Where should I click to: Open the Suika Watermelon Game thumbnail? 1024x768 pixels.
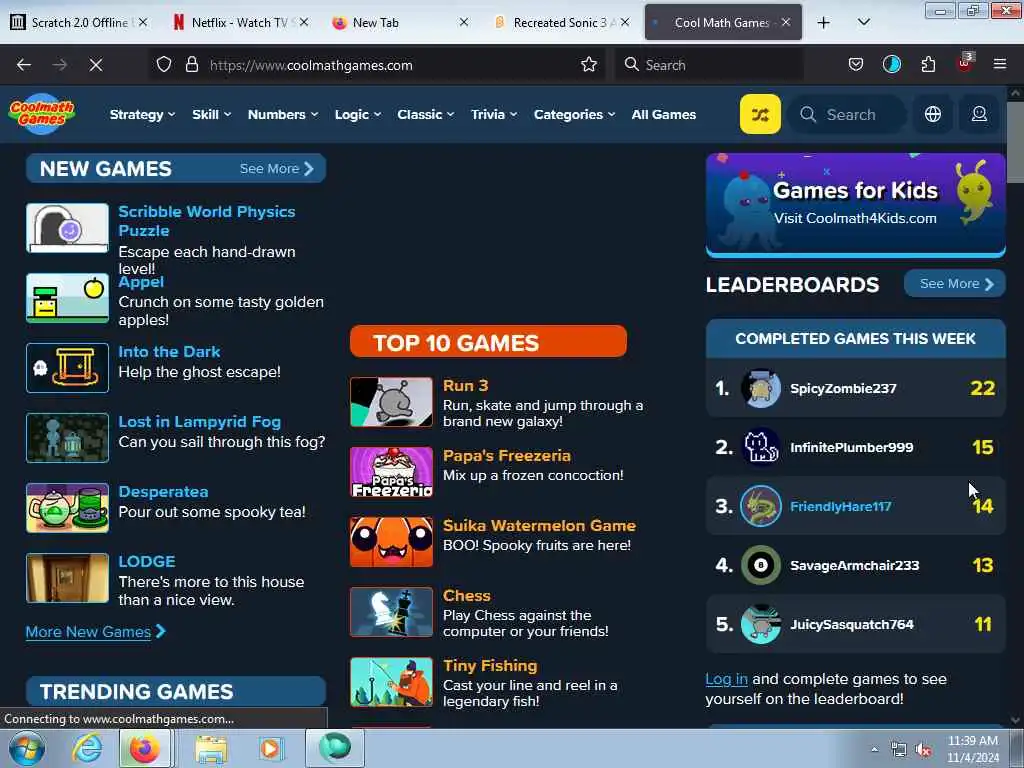[x=391, y=541]
